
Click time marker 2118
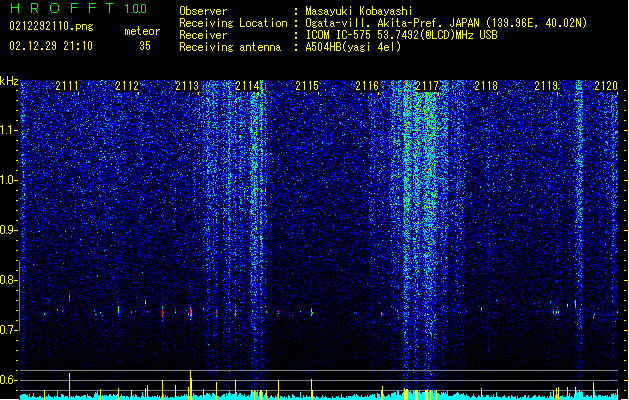pyautogui.click(x=486, y=85)
